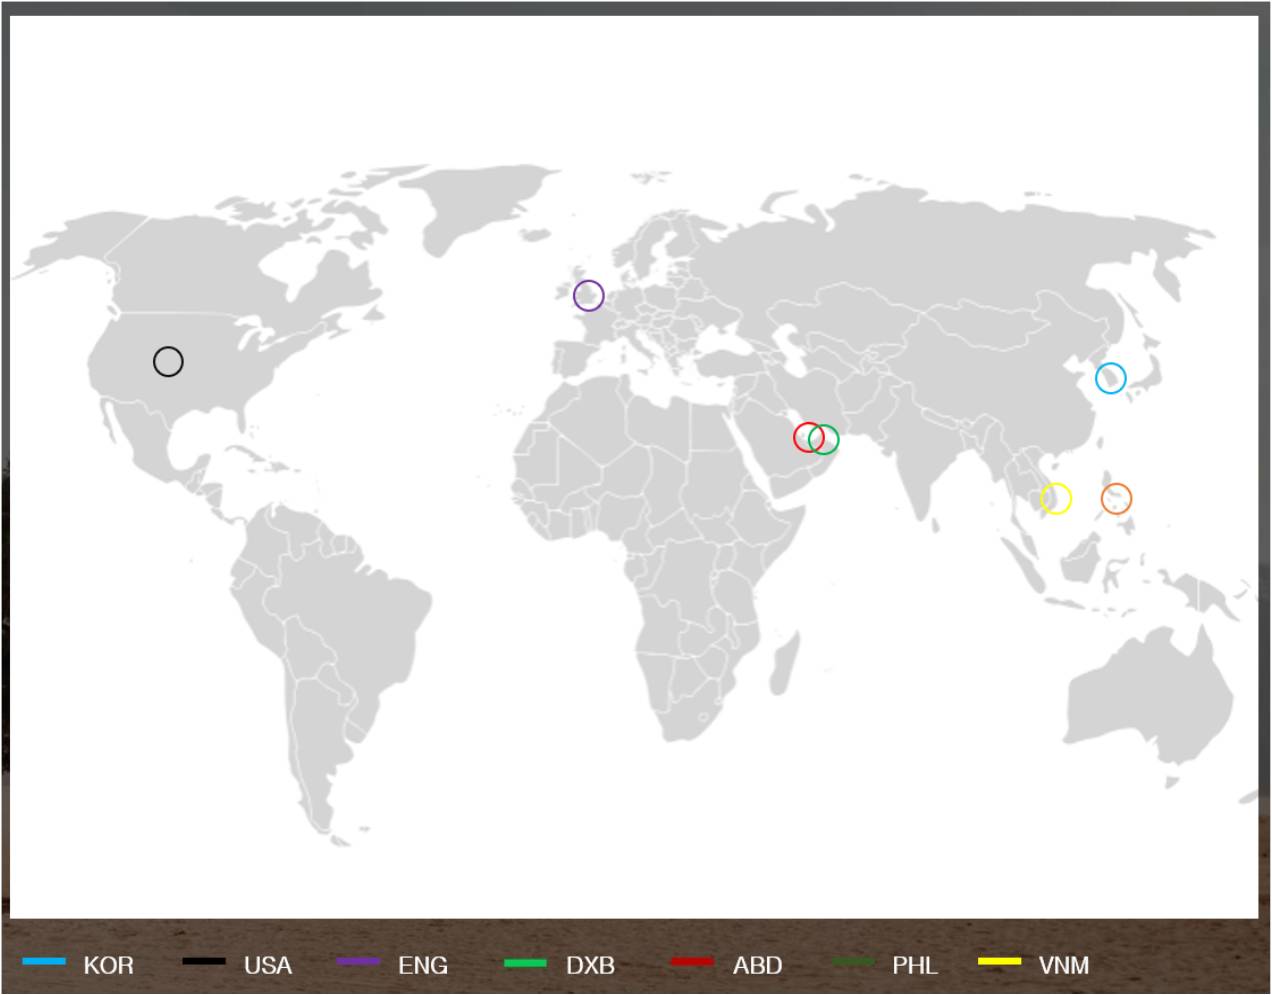Click the ABD legend text label

pos(757,965)
